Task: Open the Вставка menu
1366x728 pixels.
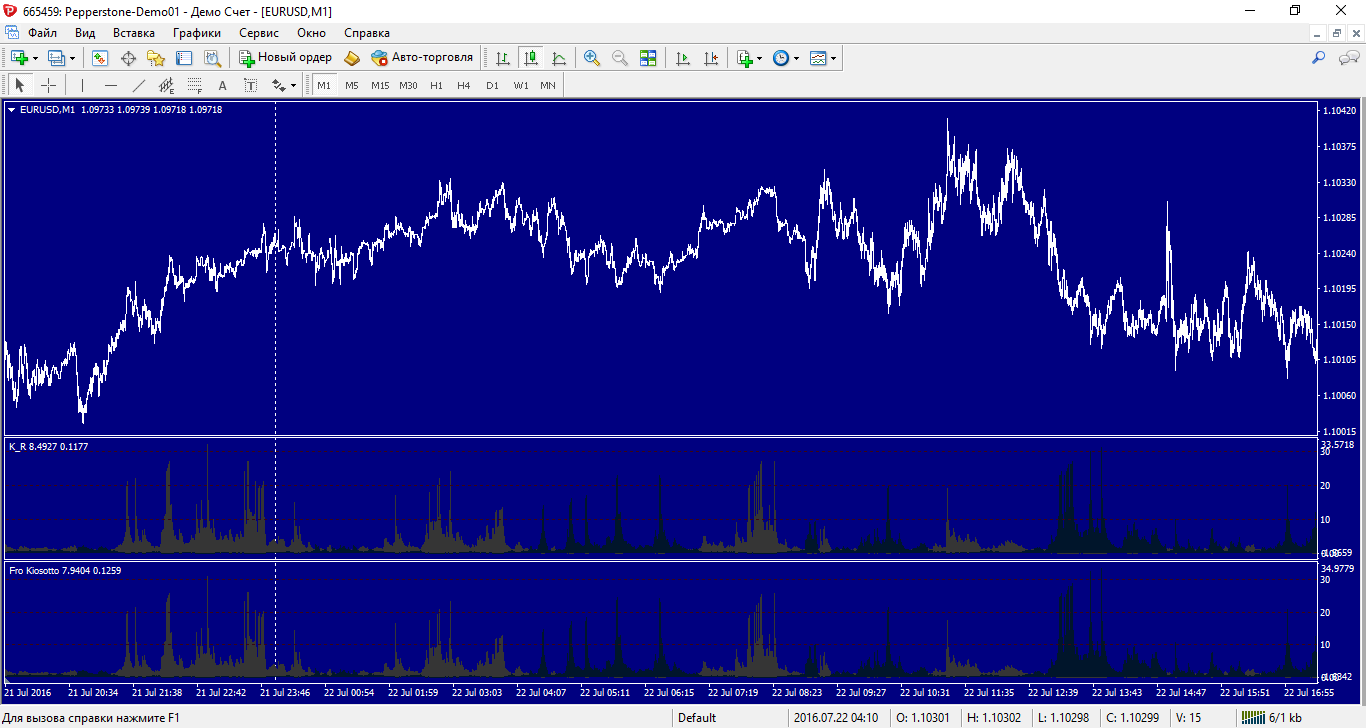Action: [134, 33]
